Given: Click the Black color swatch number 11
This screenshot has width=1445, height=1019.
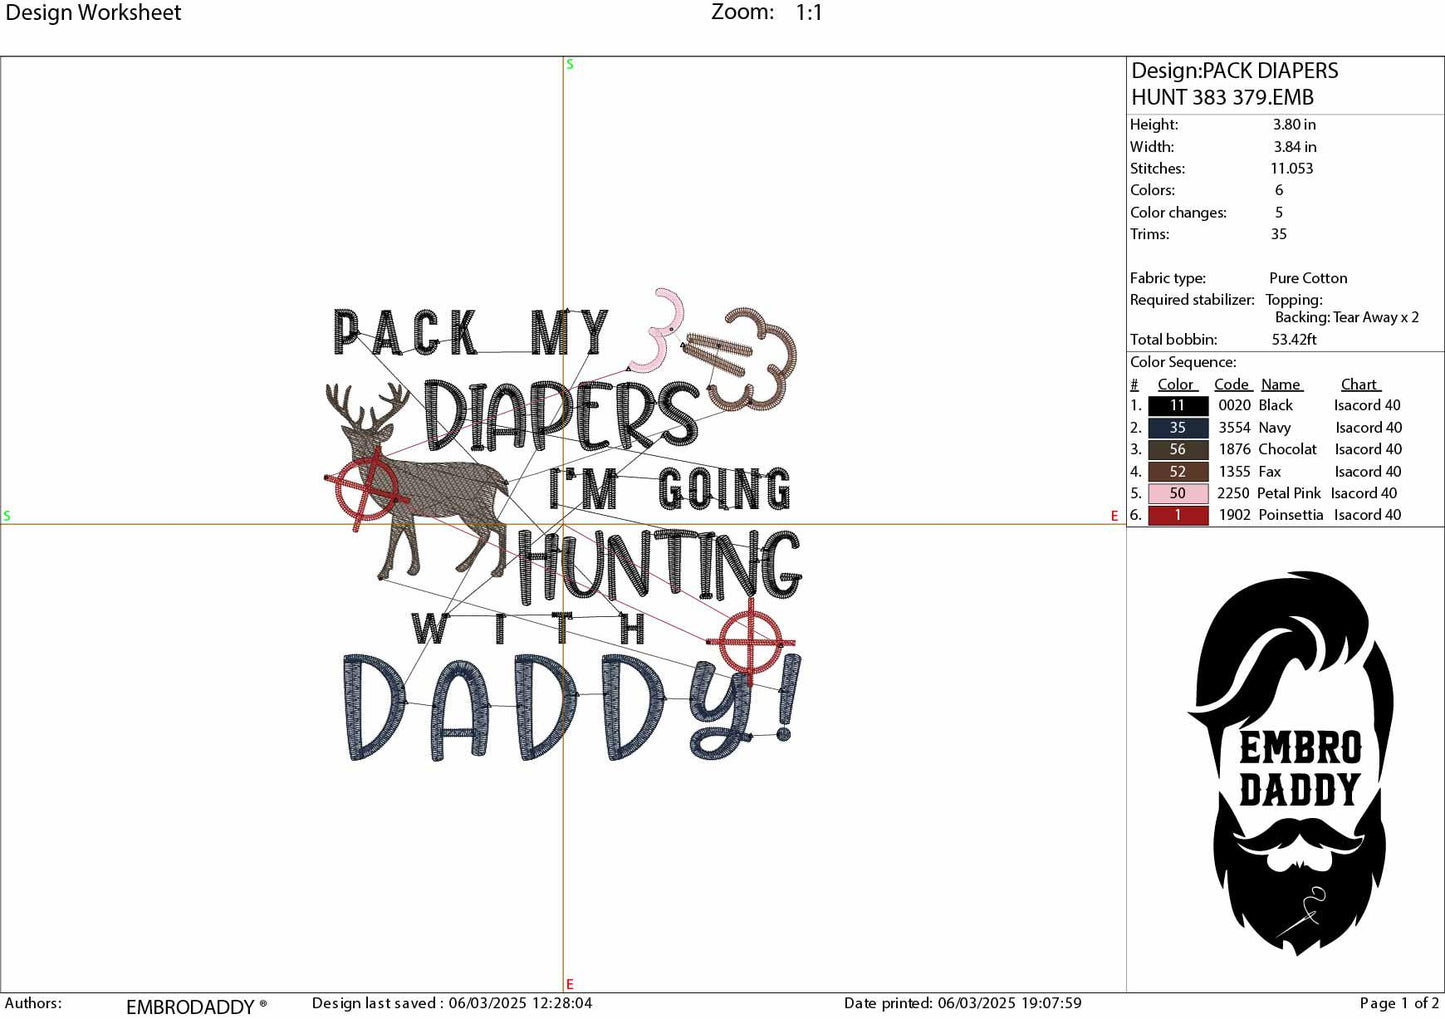Looking at the screenshot, I should pos(1178,406).
